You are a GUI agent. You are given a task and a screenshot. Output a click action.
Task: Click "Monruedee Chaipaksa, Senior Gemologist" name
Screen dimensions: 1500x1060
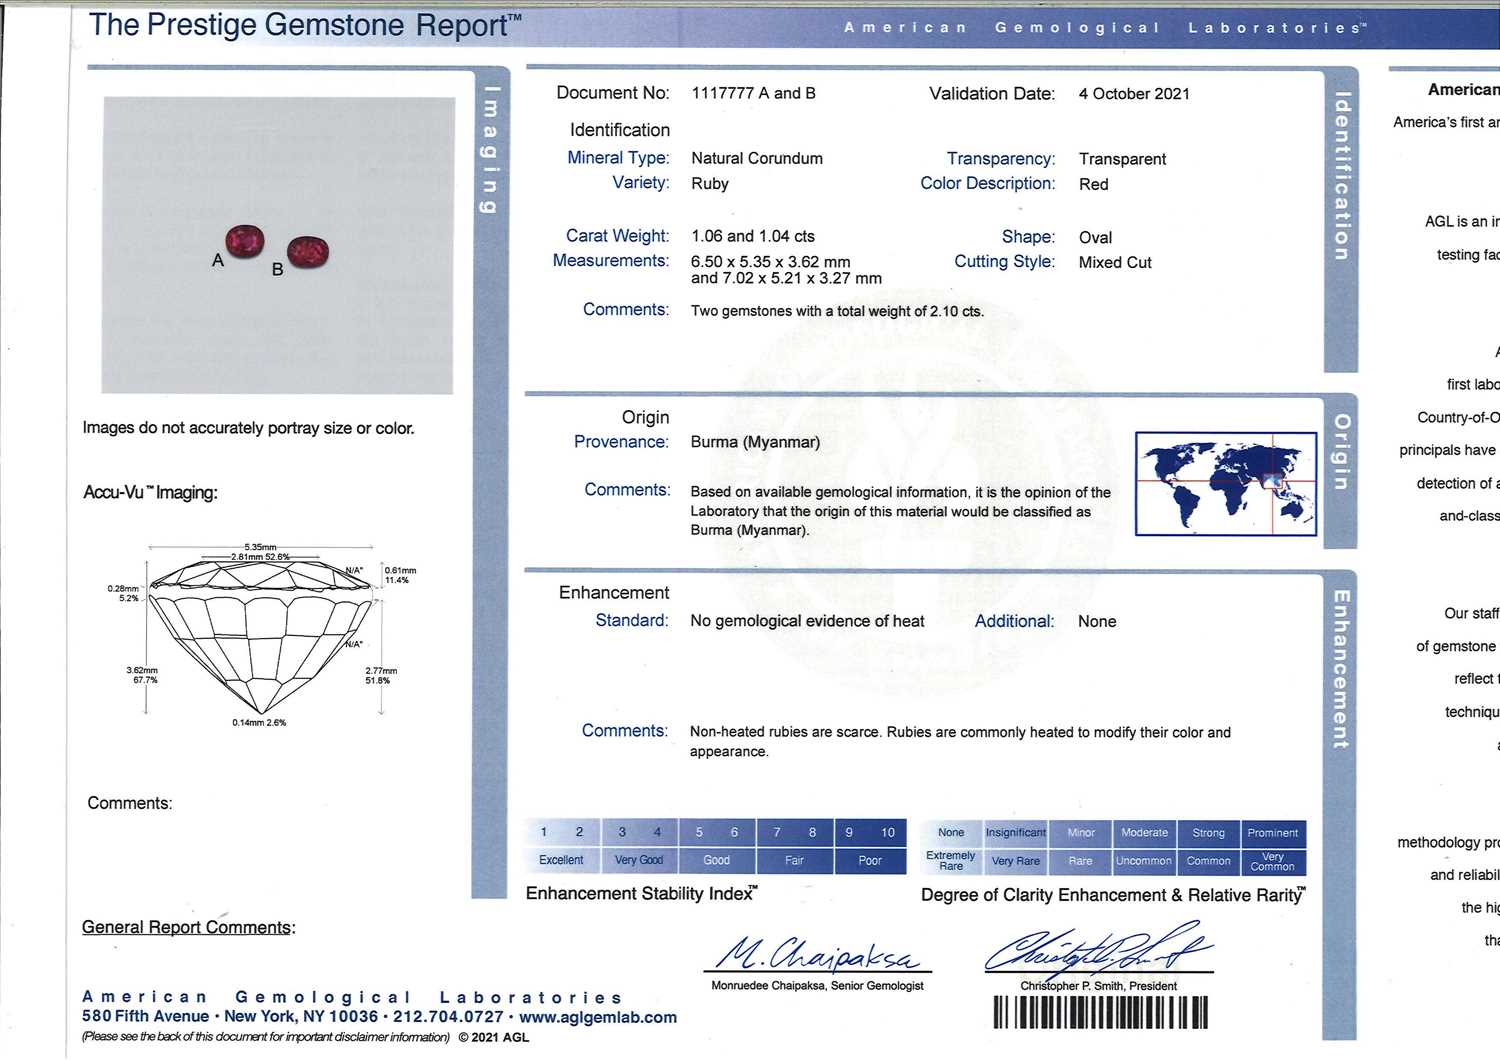[x=817, y=986]
